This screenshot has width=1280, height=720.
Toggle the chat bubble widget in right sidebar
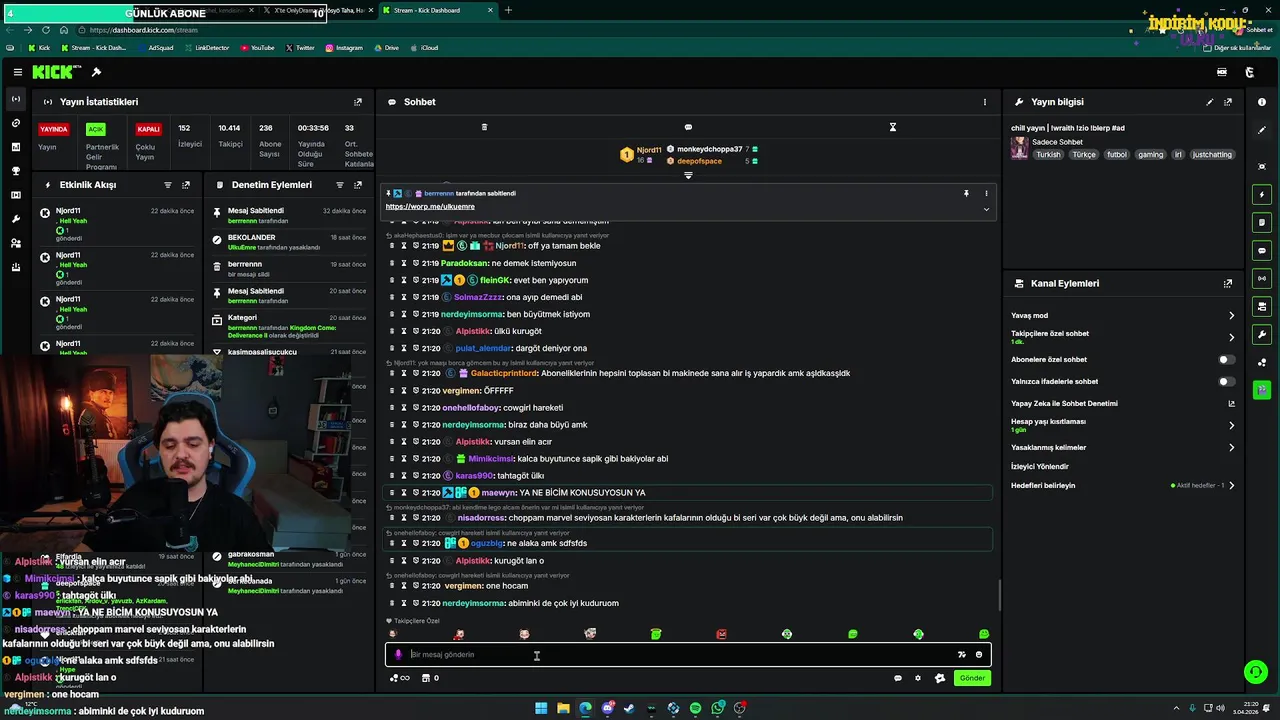(1262, 250)
